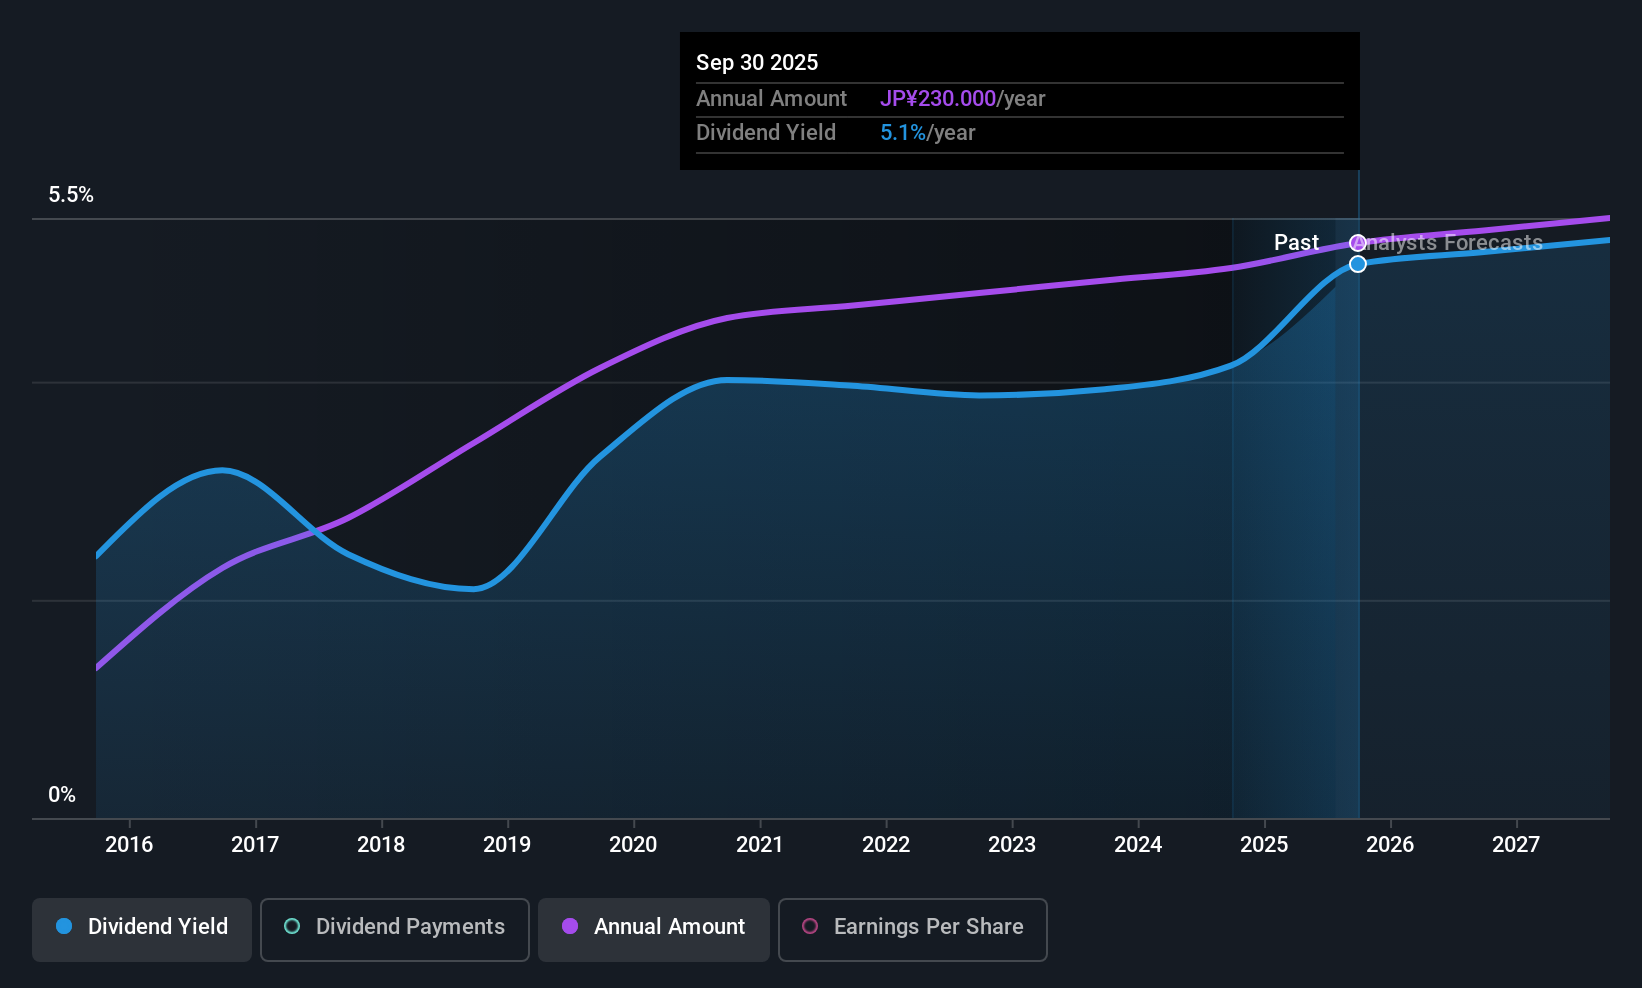Click the 5.5% y-axis label
This screenshot has height=988, width=1642.
pyautogui.click(x=71, y=195)
